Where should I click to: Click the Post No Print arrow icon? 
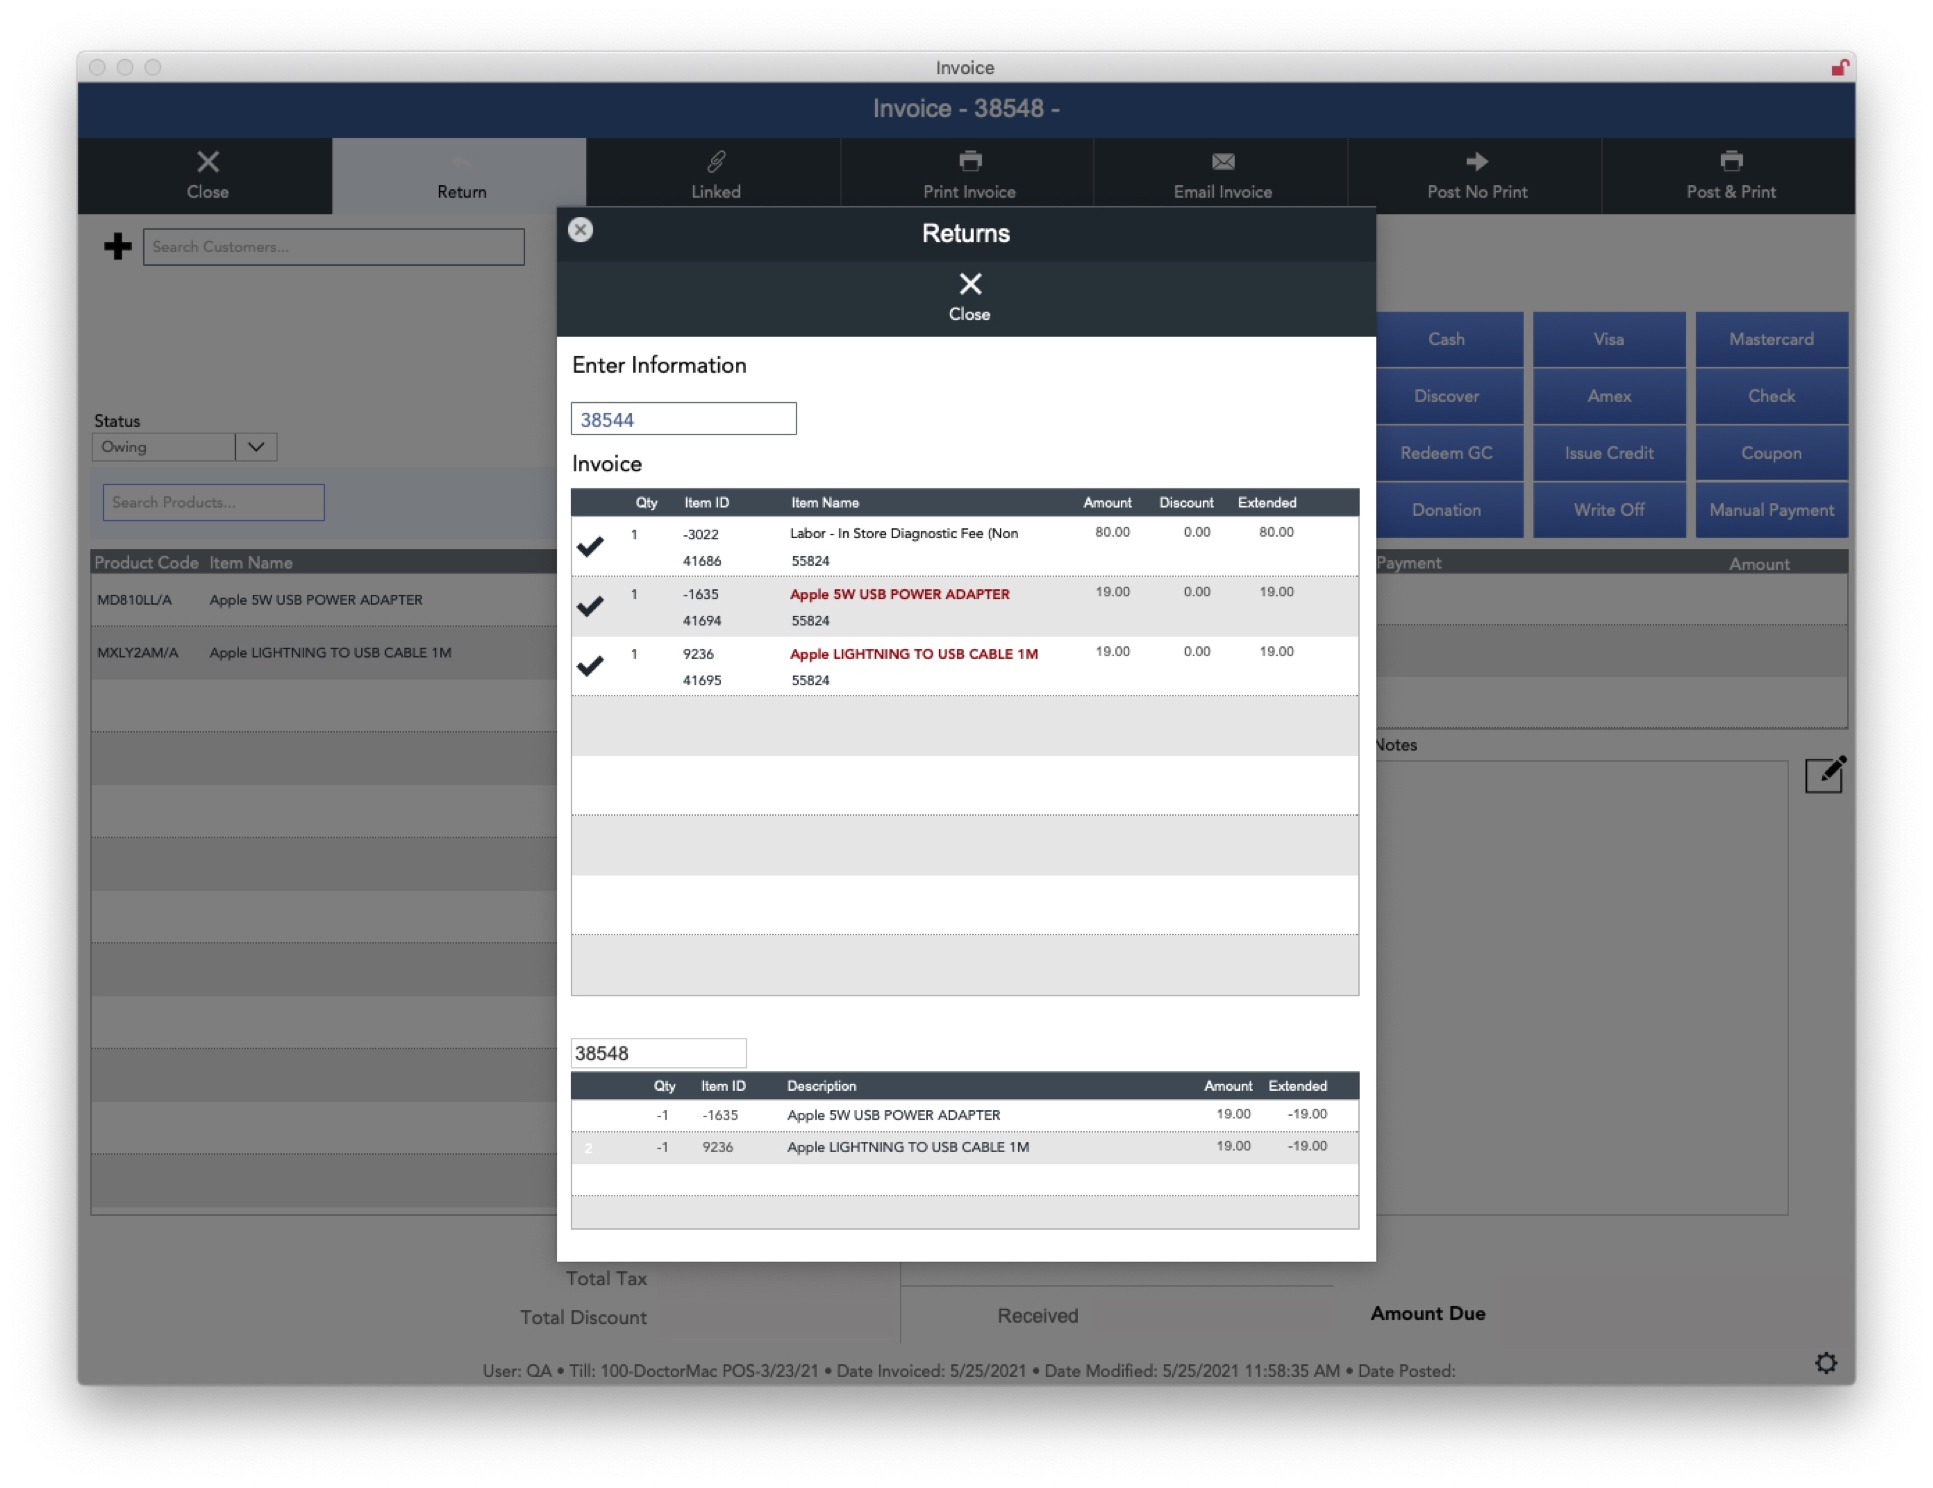pyautogui.click(x=1476, y=161)
